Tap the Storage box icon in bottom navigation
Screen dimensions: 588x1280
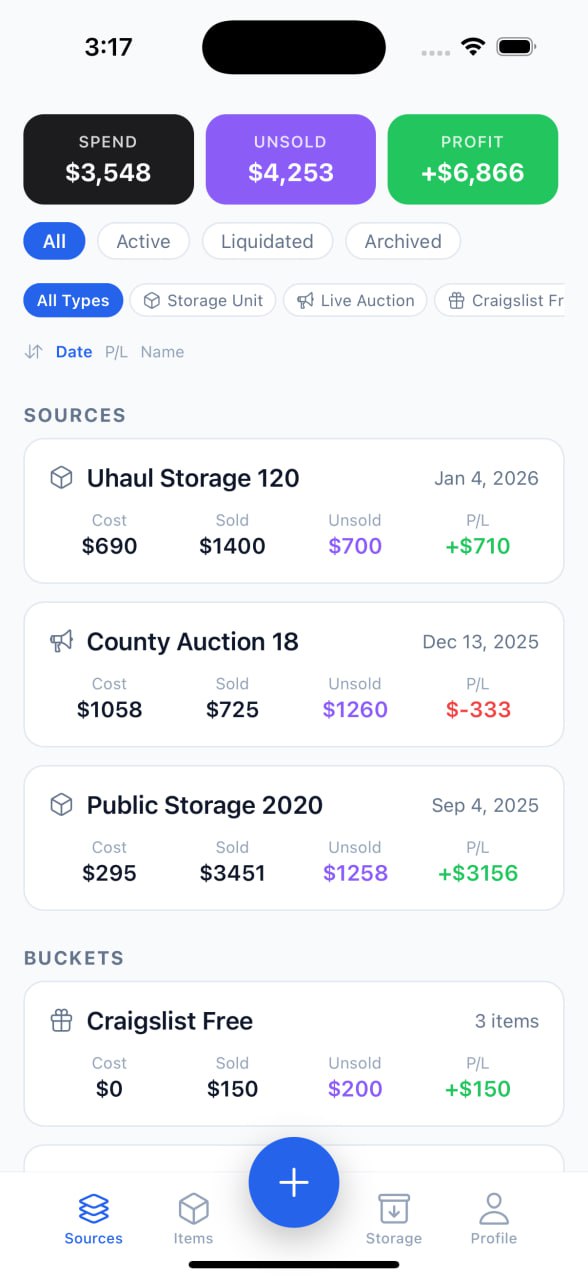393,1207
